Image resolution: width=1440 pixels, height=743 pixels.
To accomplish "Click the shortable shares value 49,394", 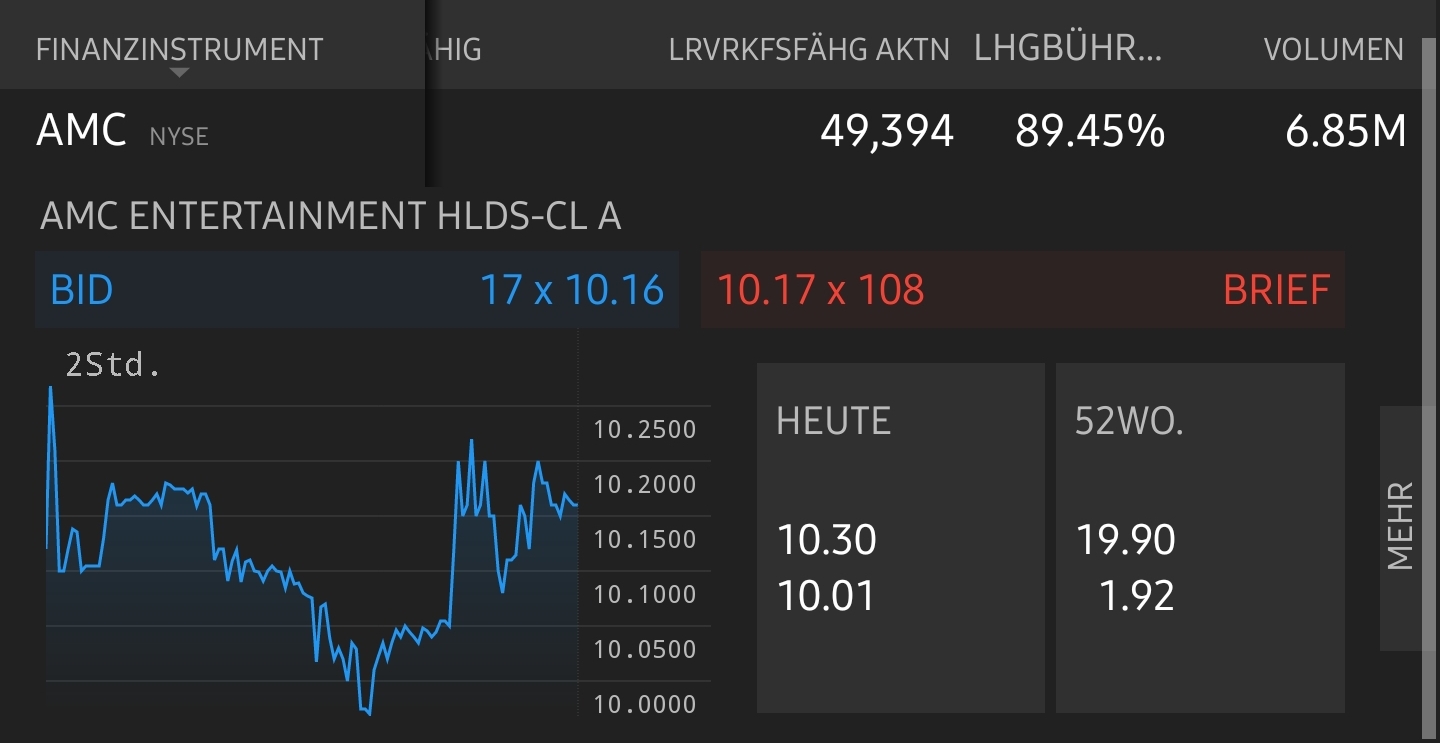I will tap(887, 132).
